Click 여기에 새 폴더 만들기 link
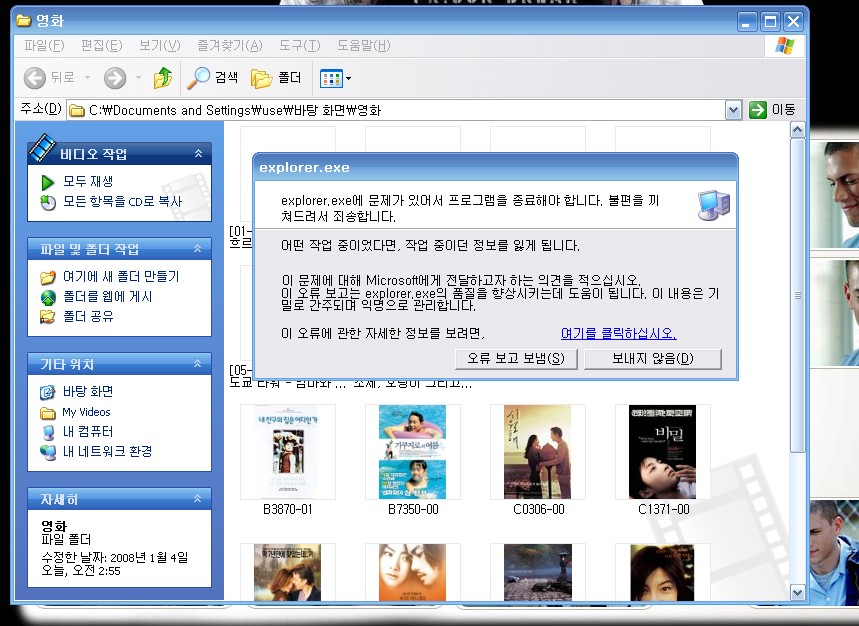Screen dimensions: 859x626 [121, 276]
